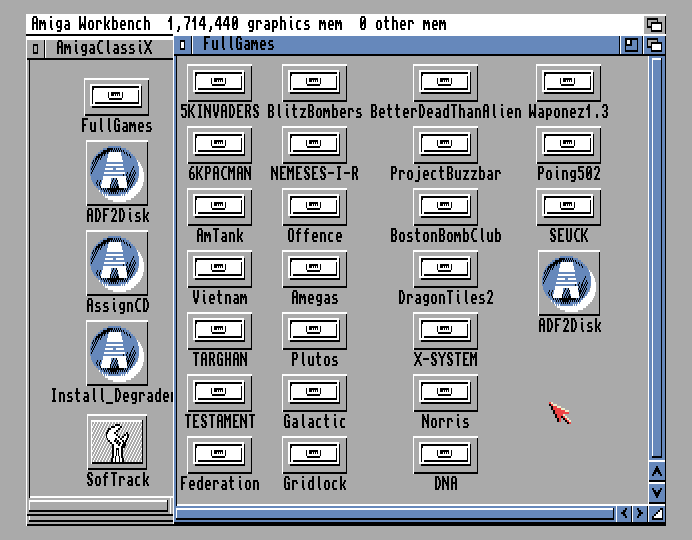
Task: Open the 5KINVADERS drawer icon
Action: (x=219, y=83)
